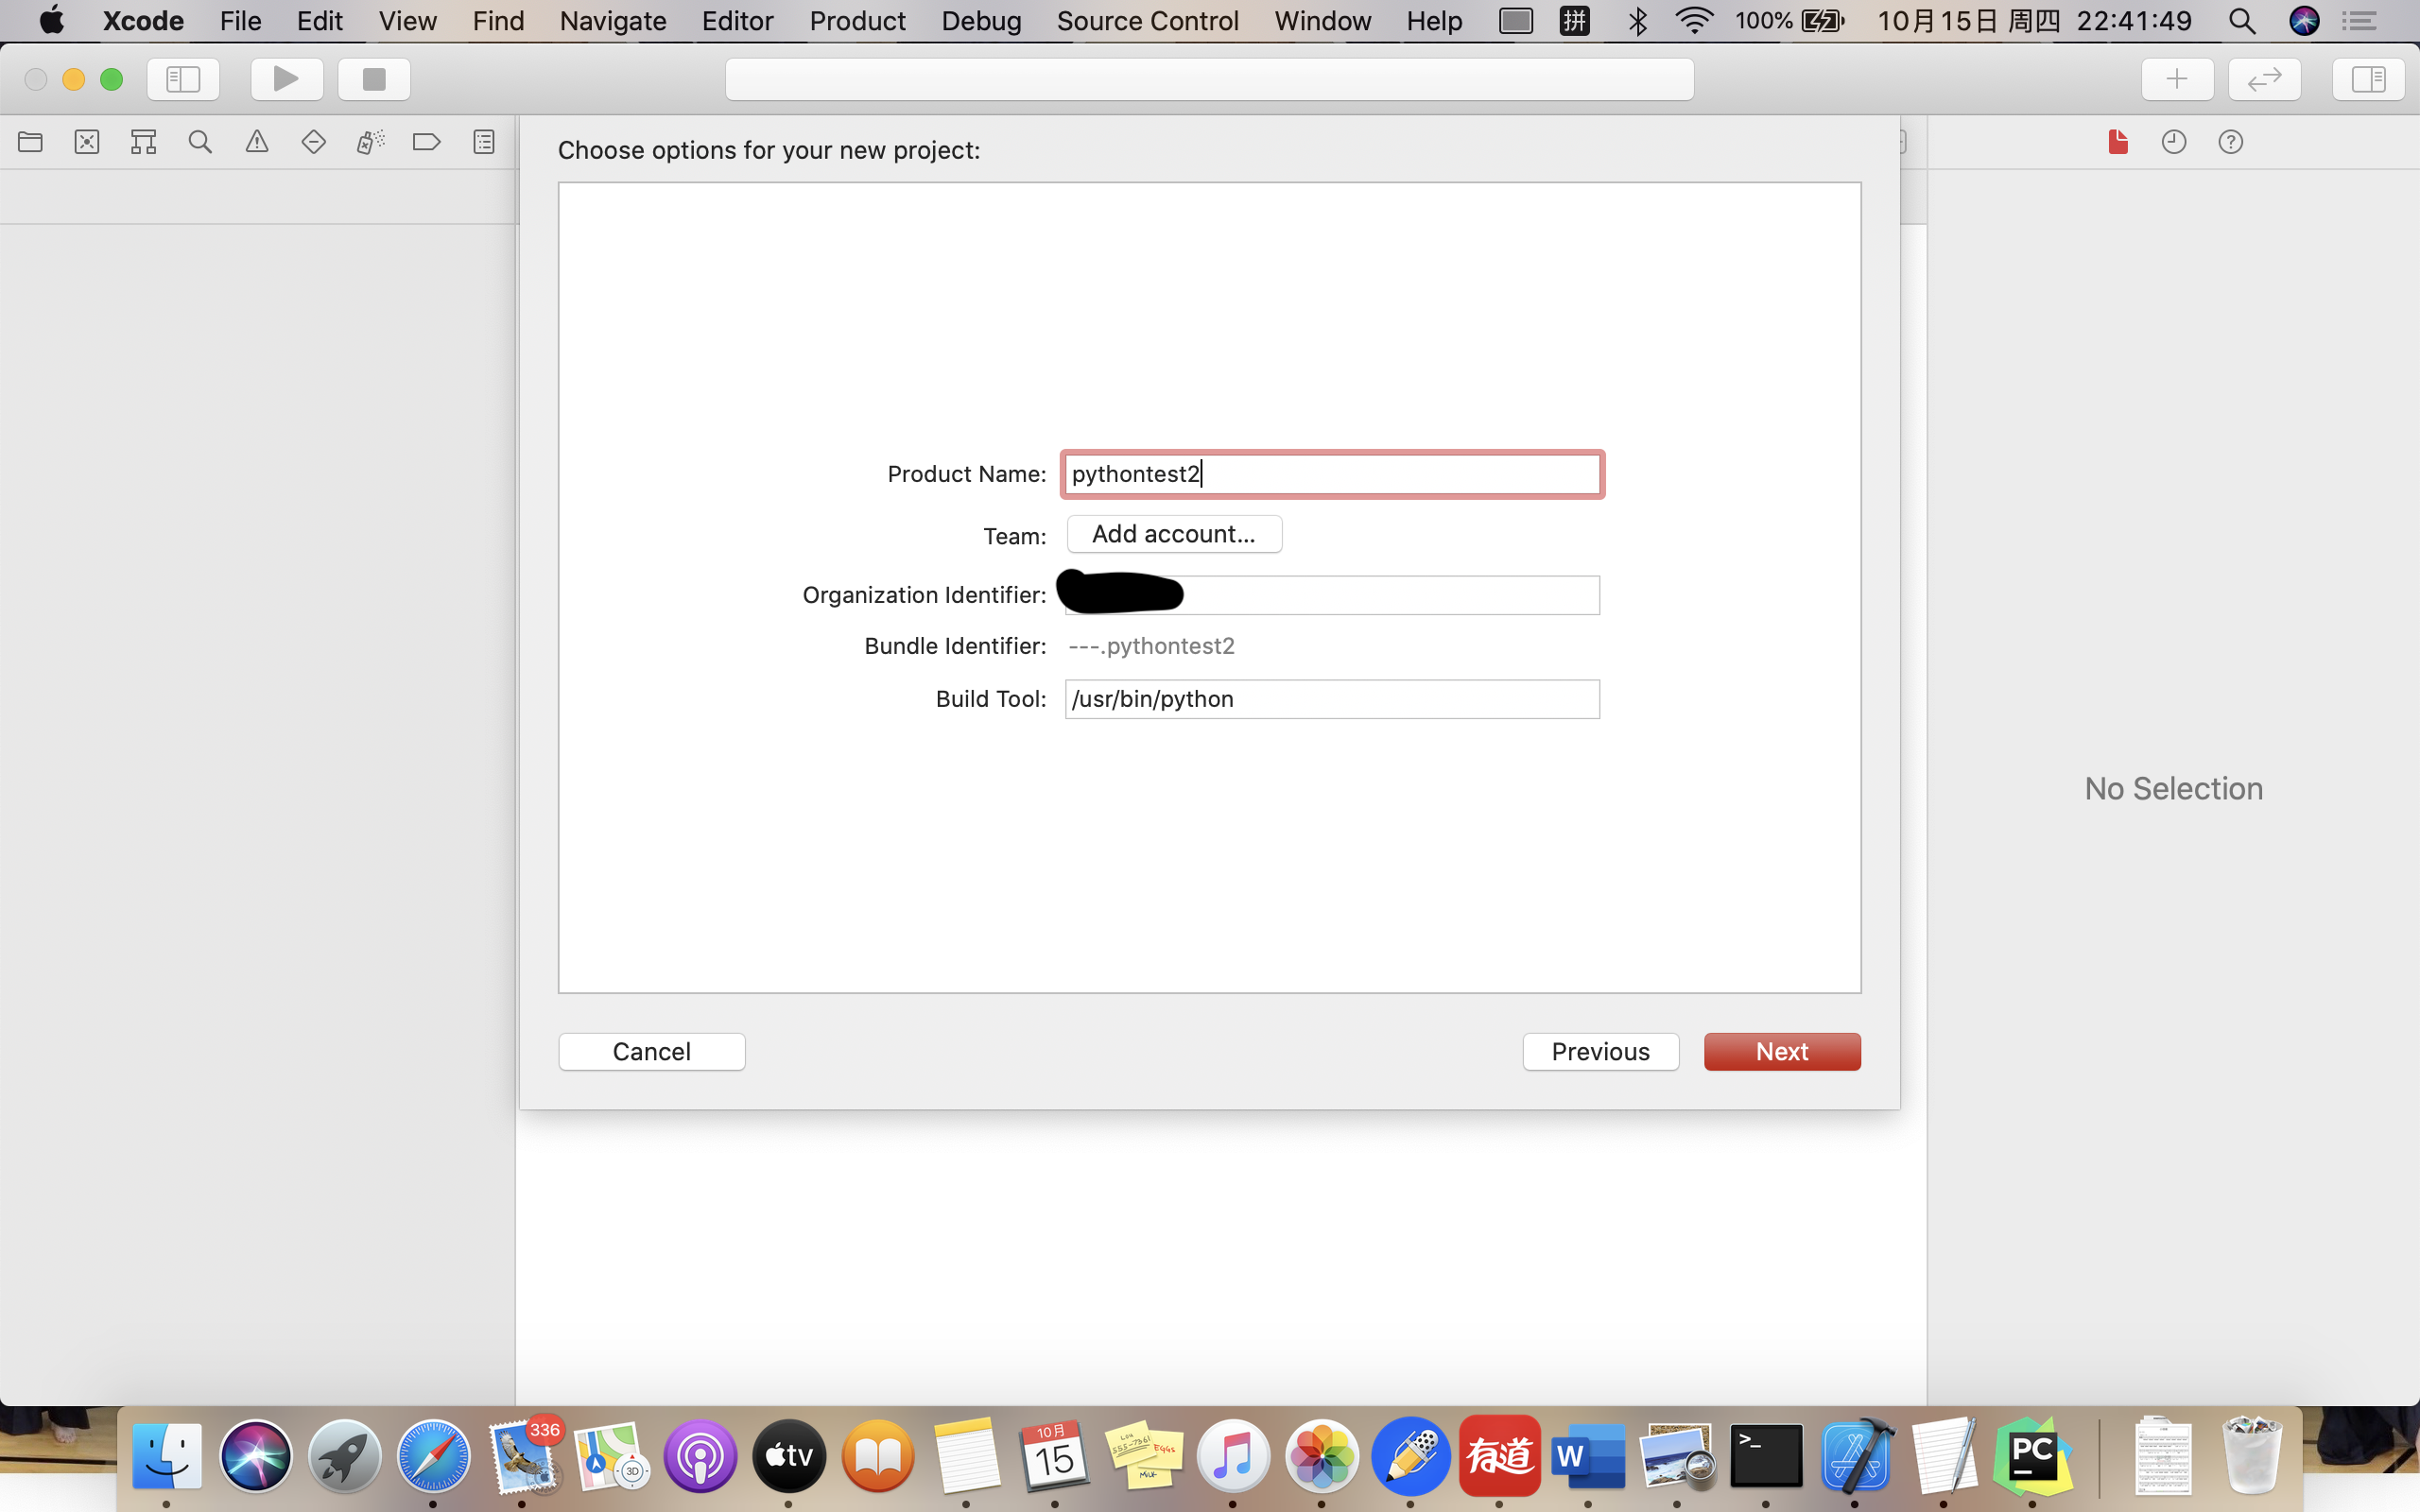Open the Source Control menu

pos(1147,20)
